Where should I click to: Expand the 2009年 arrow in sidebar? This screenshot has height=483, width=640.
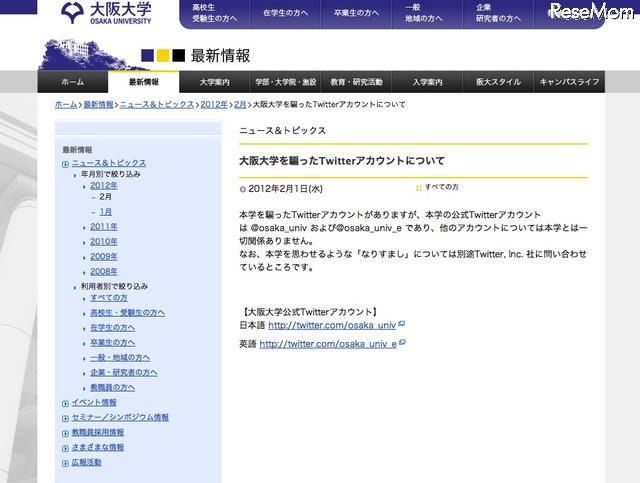pyautogui.click(x=84, y=258)
